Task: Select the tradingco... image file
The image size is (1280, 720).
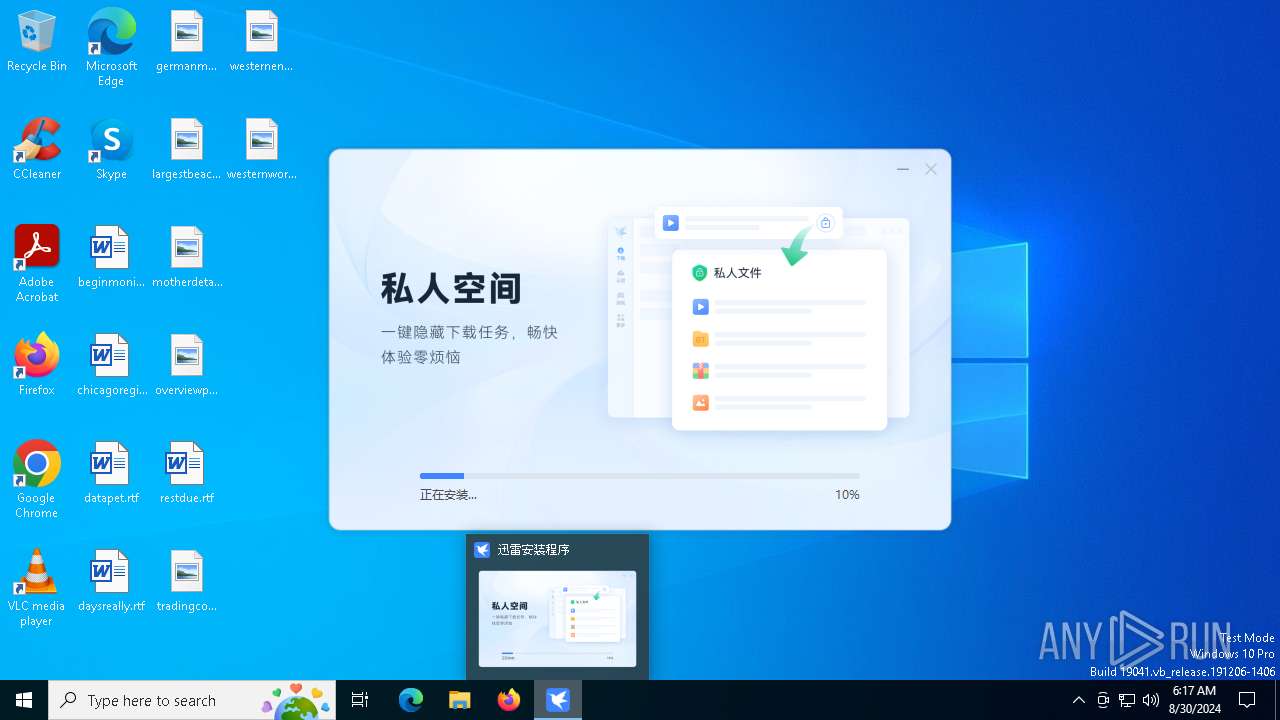Action: click(186, 581)
